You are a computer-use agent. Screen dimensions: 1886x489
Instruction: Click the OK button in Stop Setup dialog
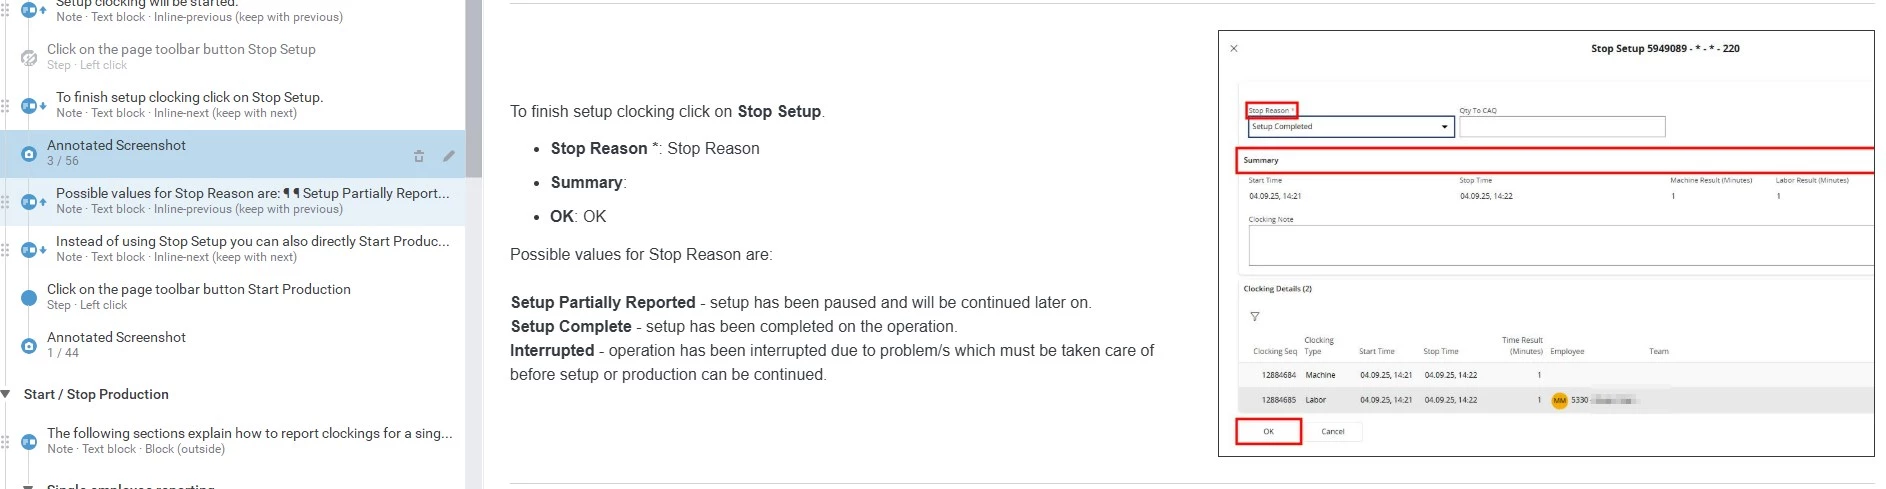point(1268,432)
